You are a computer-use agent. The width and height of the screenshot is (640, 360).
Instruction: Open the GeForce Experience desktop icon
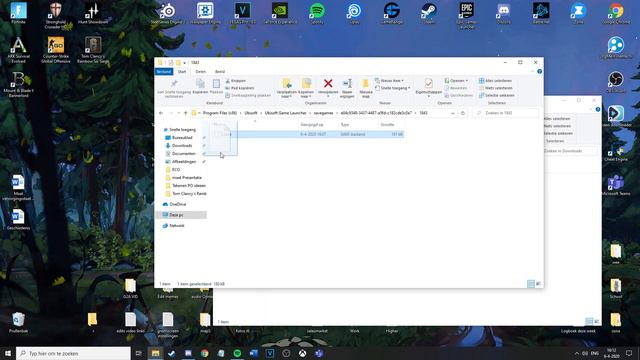tap(280, 13)
